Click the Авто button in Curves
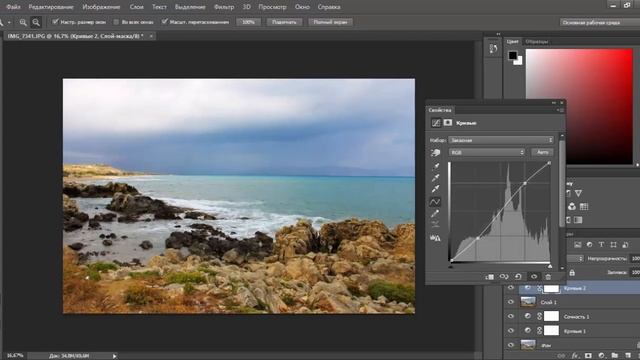The height and width of the screenshot is (360, 640). 542,152
